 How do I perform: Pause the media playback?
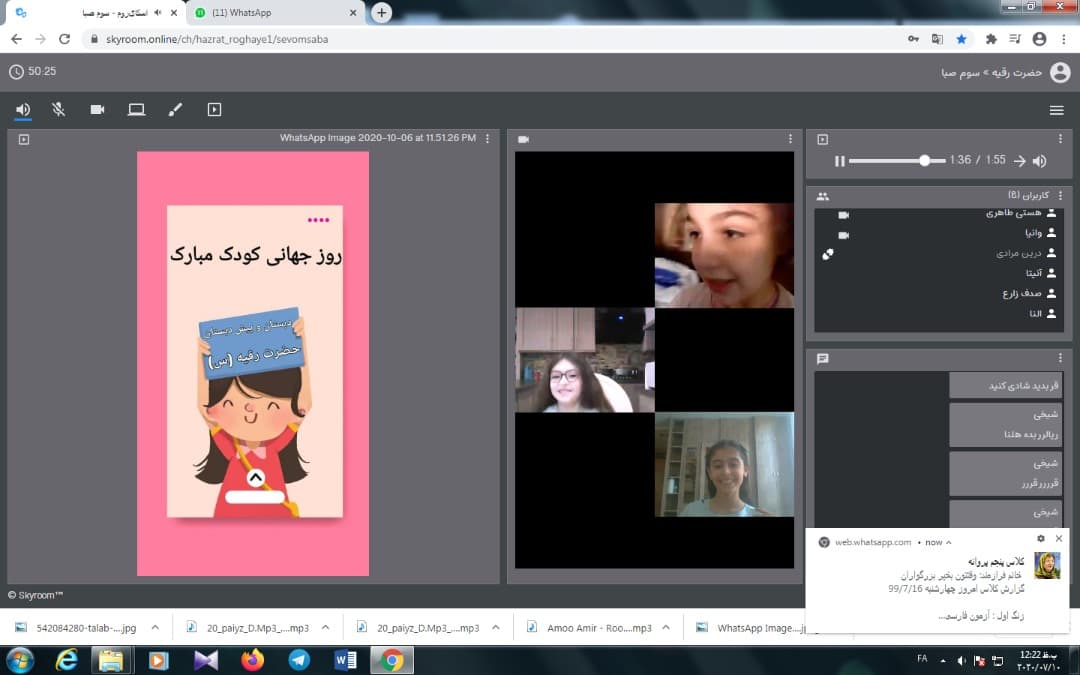pyautogui.click(x=840, y=161)
